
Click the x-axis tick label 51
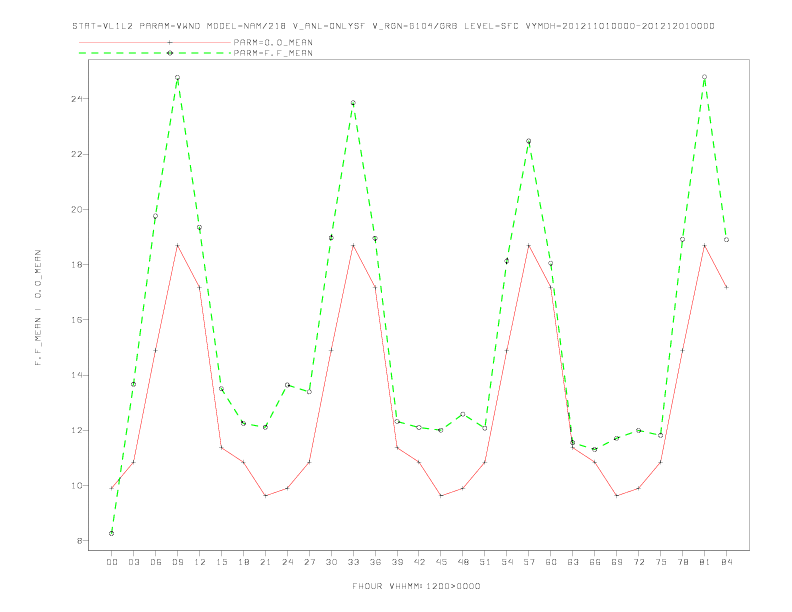485,562
